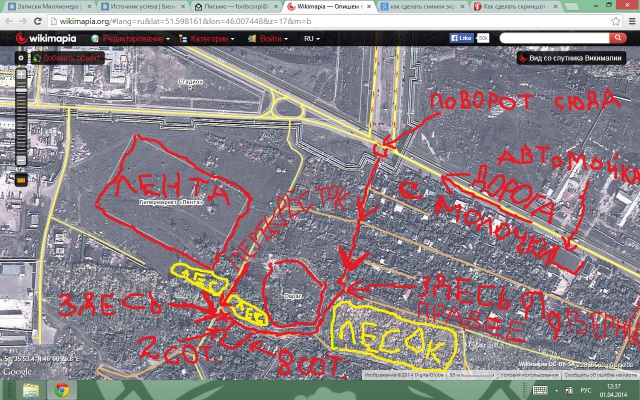Click the zoom level slider track
The width and height of the screenshot is (640, 400).
(20, 115)
